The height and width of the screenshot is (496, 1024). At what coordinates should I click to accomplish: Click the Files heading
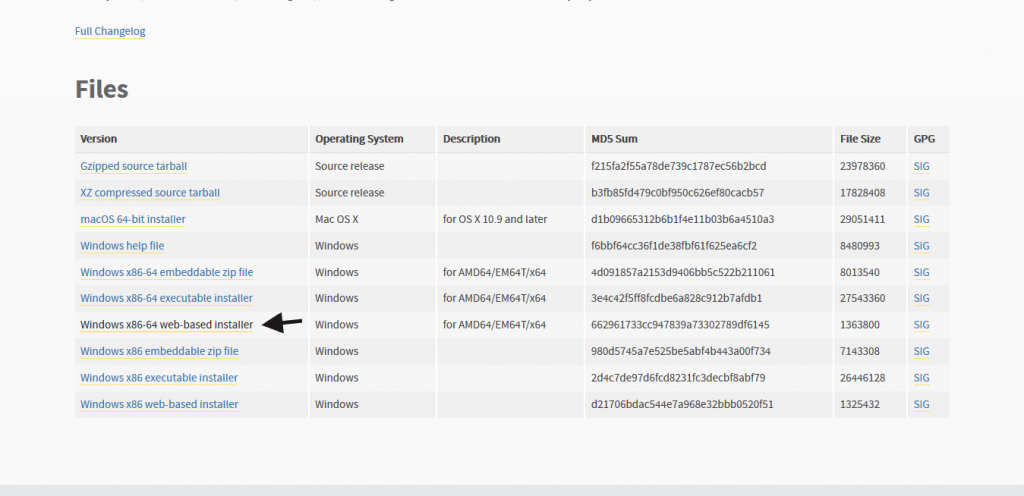coord(101,89)
